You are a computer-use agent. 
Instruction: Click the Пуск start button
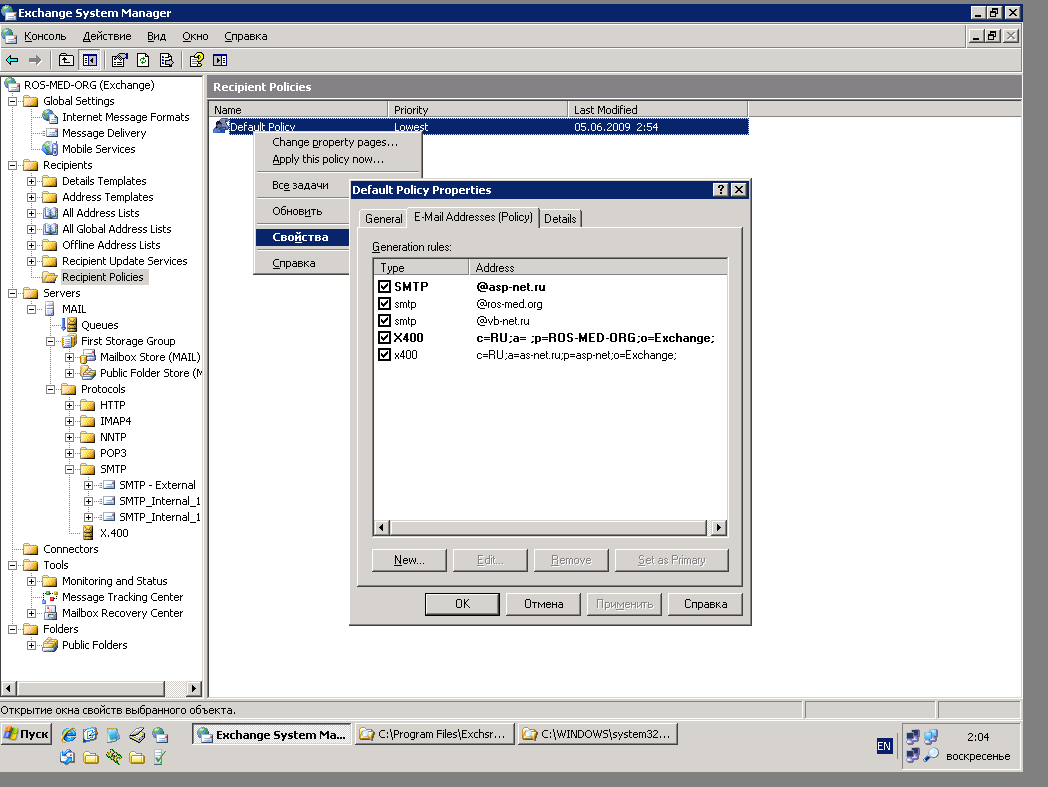coord(27,734)
